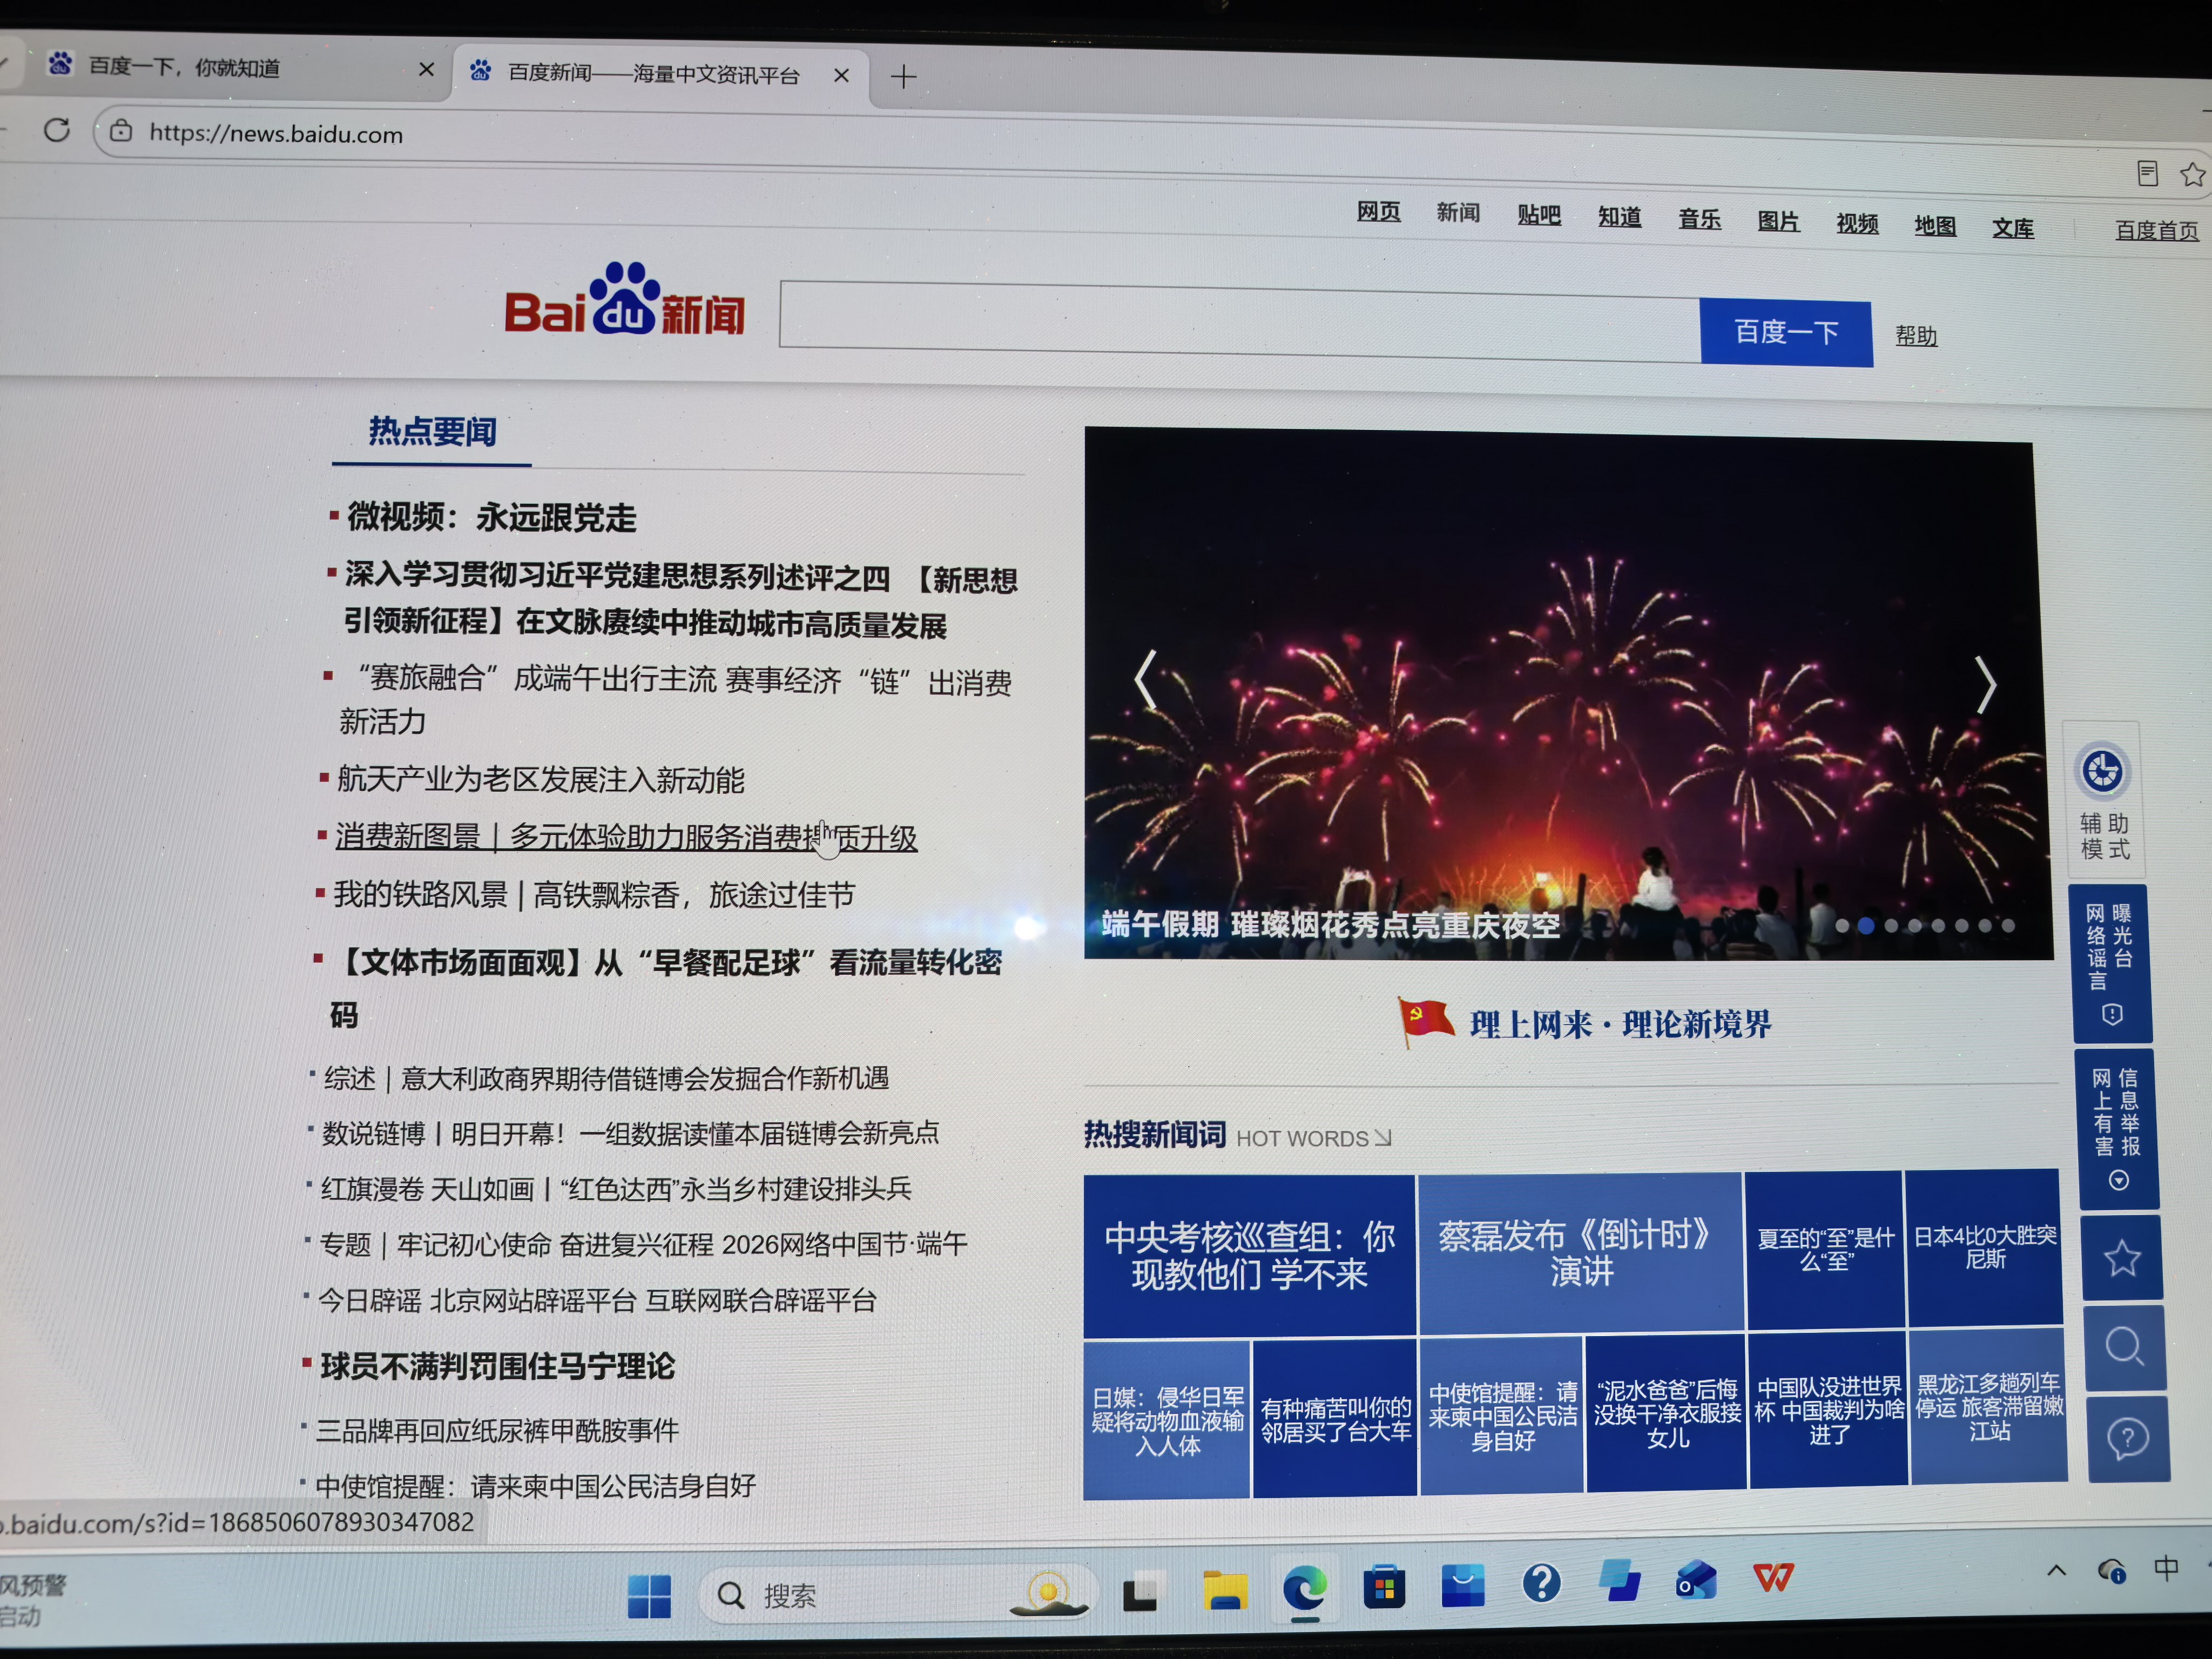Open 消费新图景 多元体验助力服务消费 headline
2212x1659 pixels.
(x=626, y=837)
